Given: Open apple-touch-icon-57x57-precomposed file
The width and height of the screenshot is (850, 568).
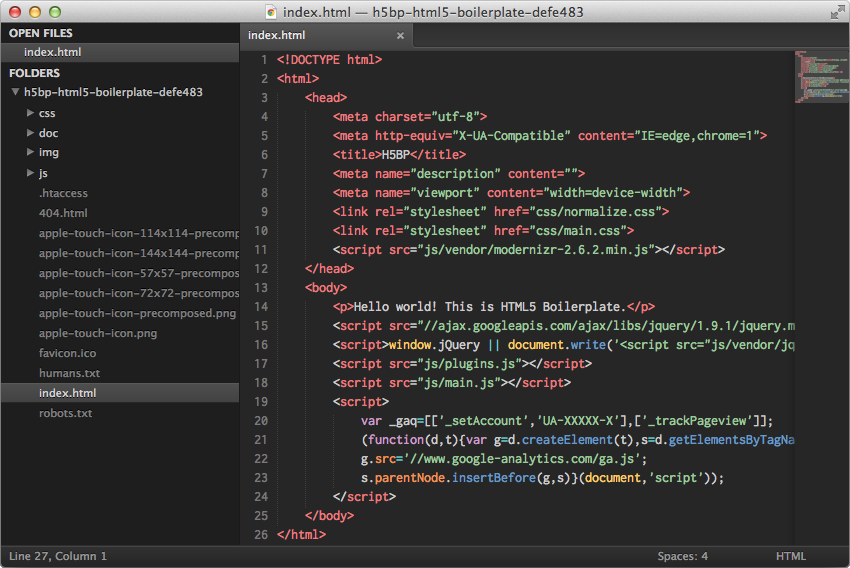Looking at the screenshot, I should click(x=139, y=273).
